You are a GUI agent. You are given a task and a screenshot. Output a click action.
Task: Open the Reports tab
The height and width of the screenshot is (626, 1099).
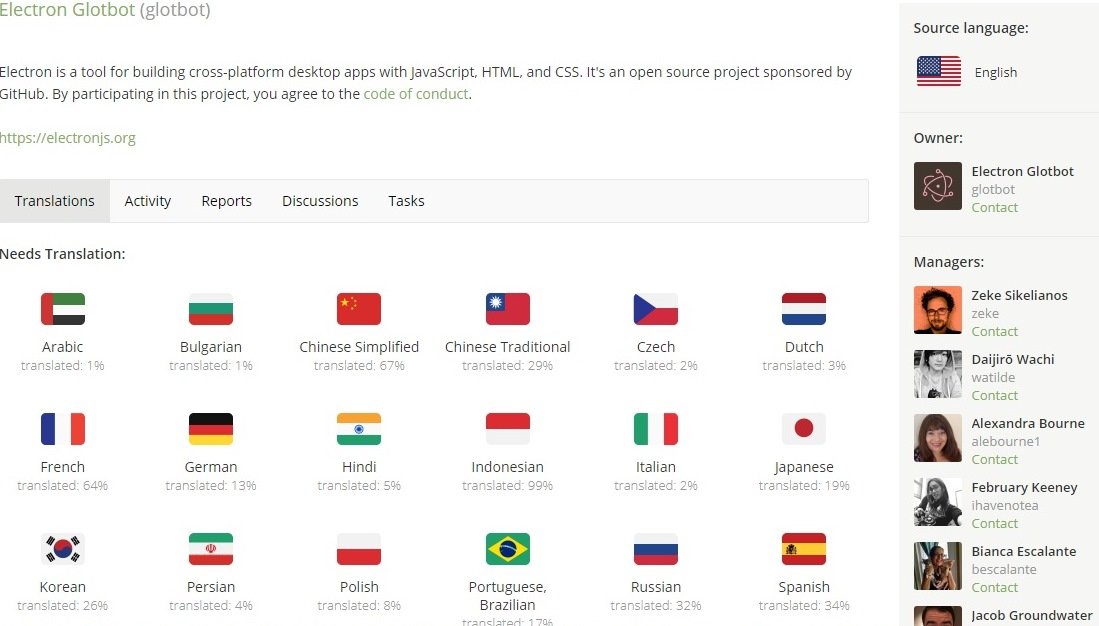click(226, 201)
